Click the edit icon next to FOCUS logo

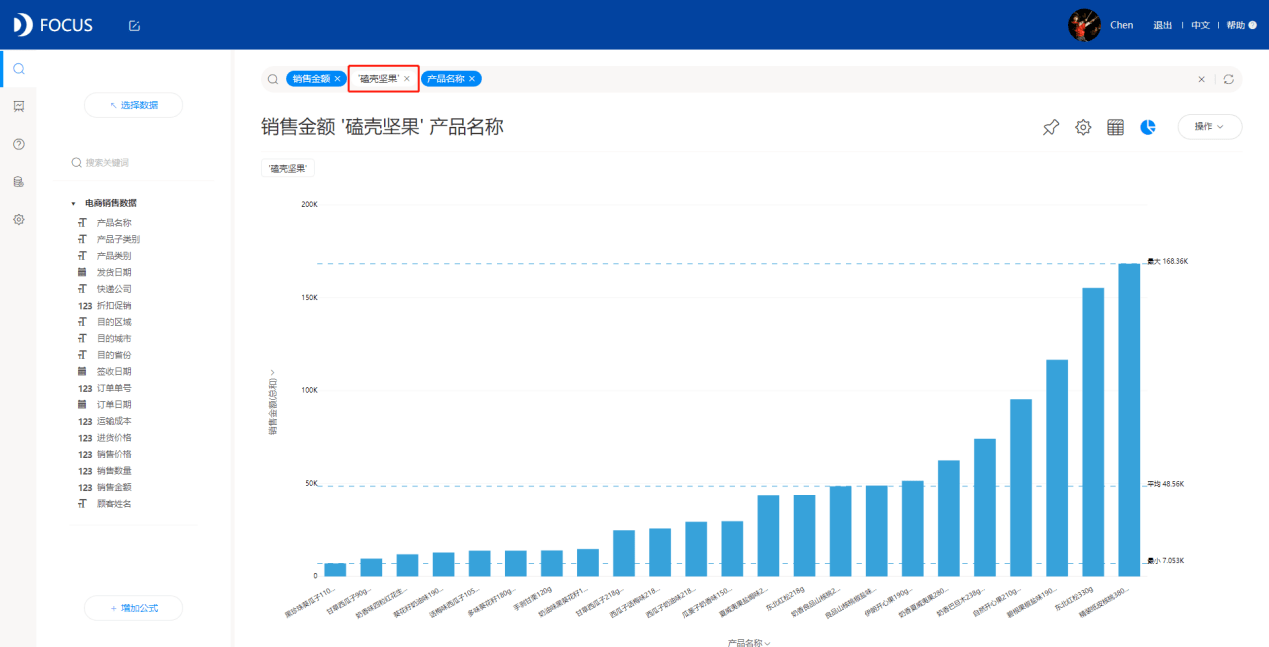point(135,25)
